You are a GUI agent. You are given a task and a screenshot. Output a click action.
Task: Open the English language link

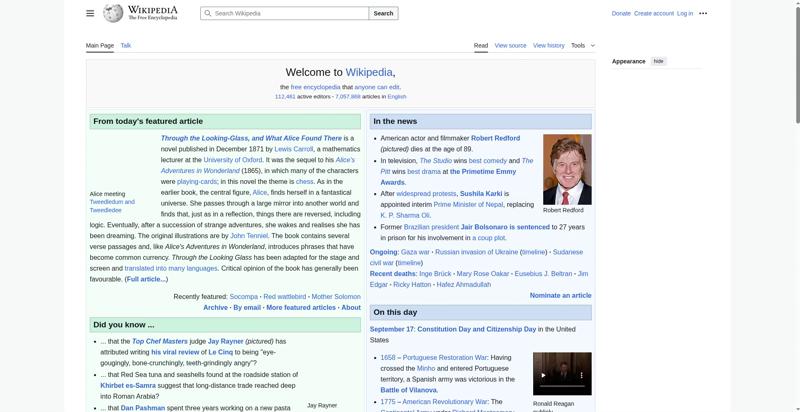pos(397,96)
